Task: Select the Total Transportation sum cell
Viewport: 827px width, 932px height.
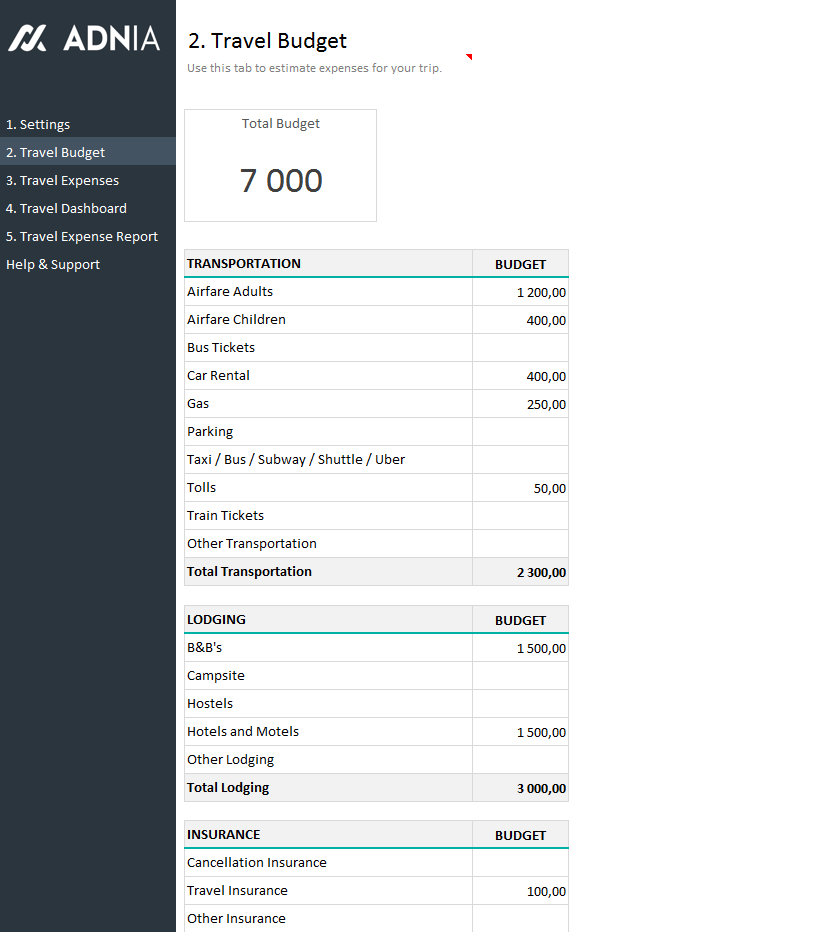Action: pyautogui.click(x=520, y=572)
